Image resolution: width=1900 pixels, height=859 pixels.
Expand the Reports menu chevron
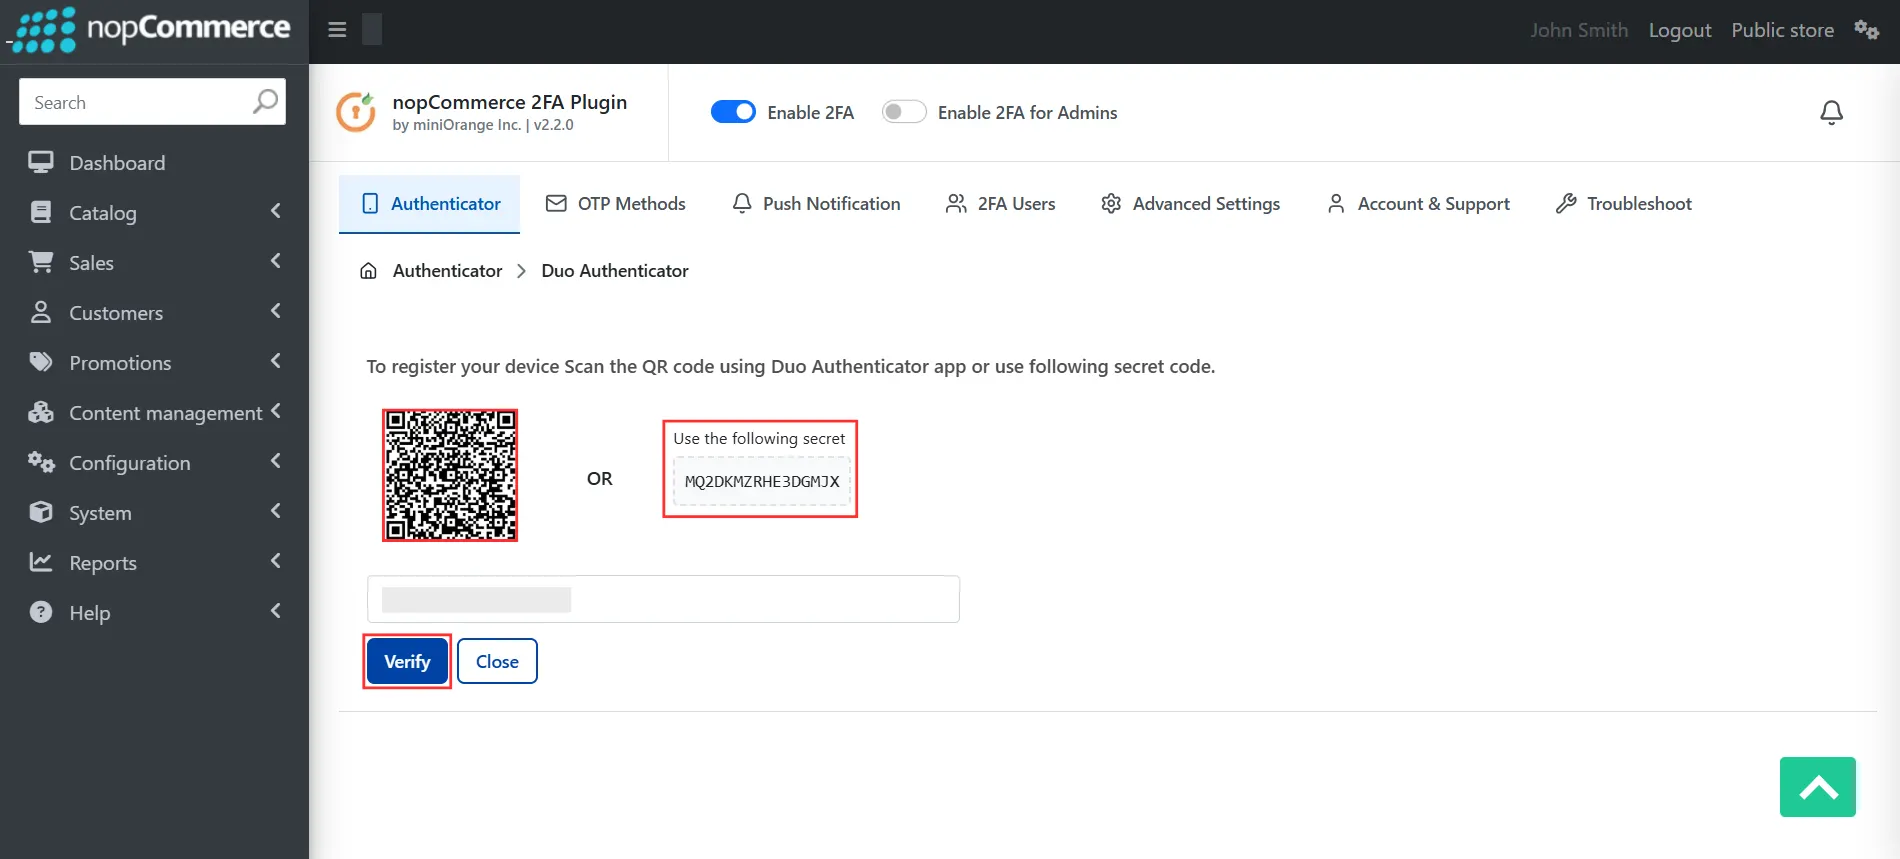[x=276, y=561]
